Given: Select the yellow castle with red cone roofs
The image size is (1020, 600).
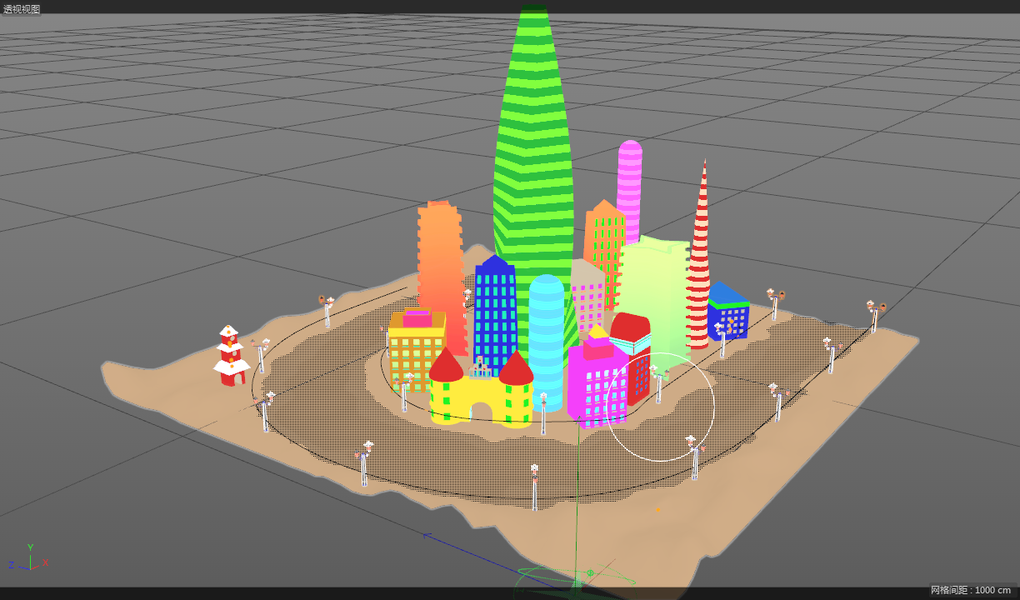Looking at the screenshot, I should pyautogui.click(x=480, y=390).
